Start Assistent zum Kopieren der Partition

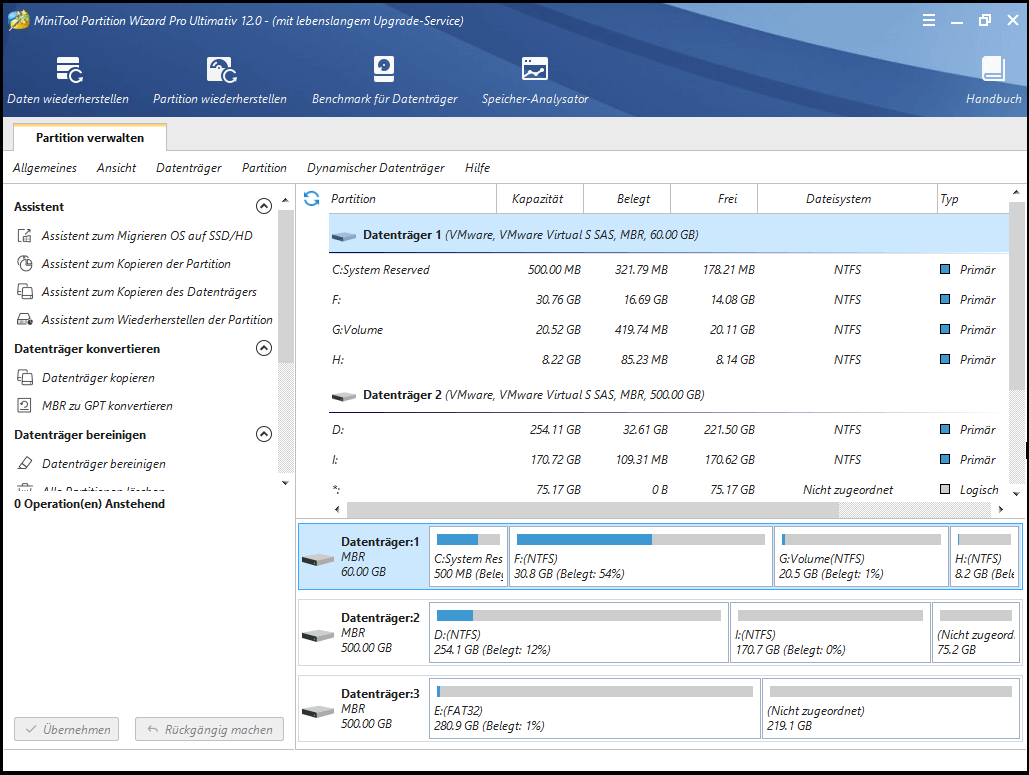(x=136, y=264)
